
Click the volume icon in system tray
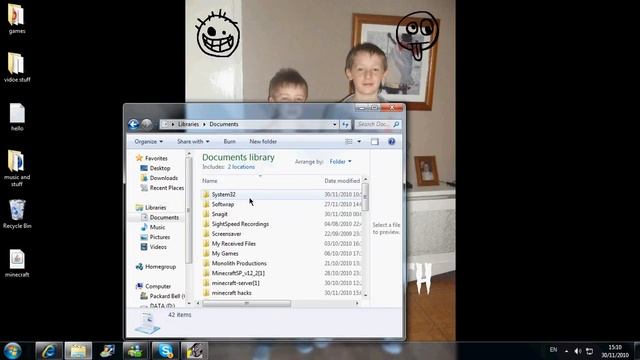[578, 351]
